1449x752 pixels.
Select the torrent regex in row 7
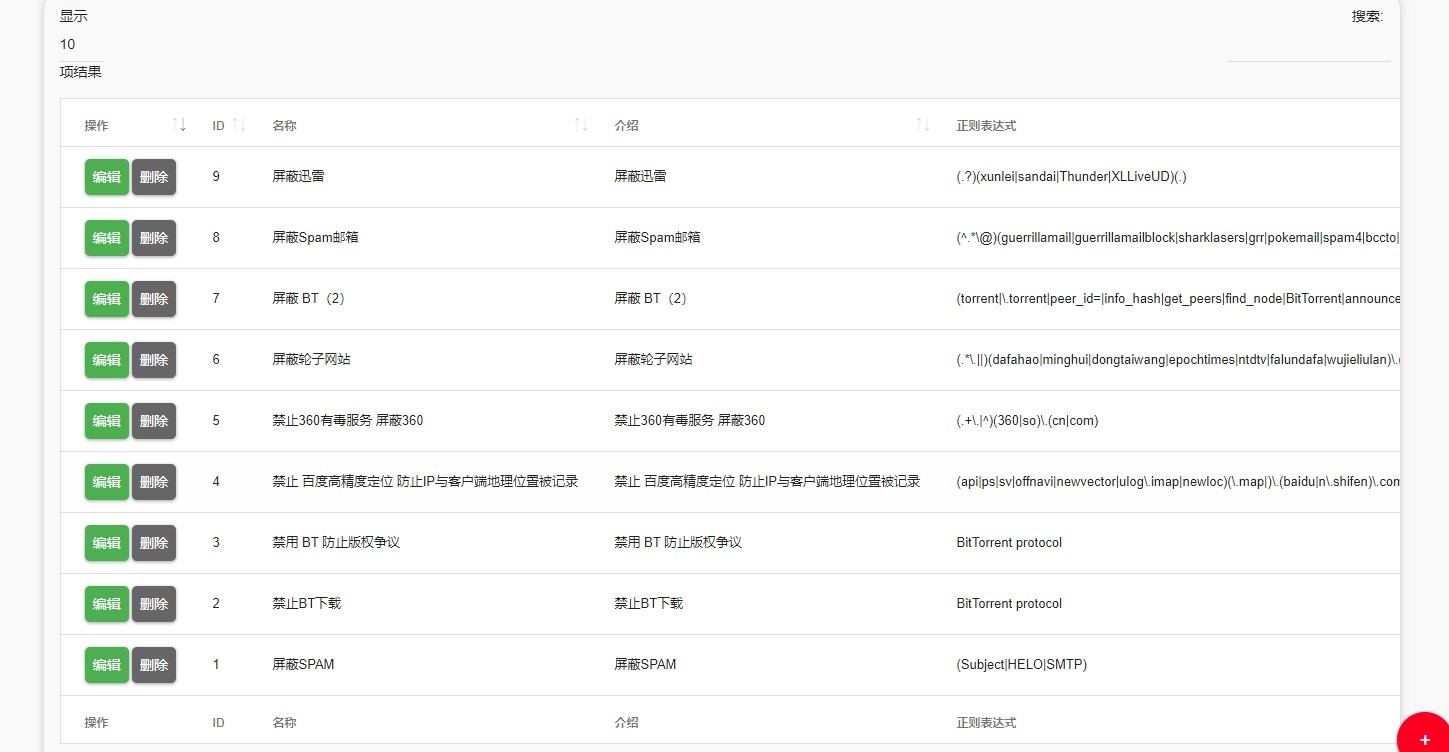pos(1178,298)
